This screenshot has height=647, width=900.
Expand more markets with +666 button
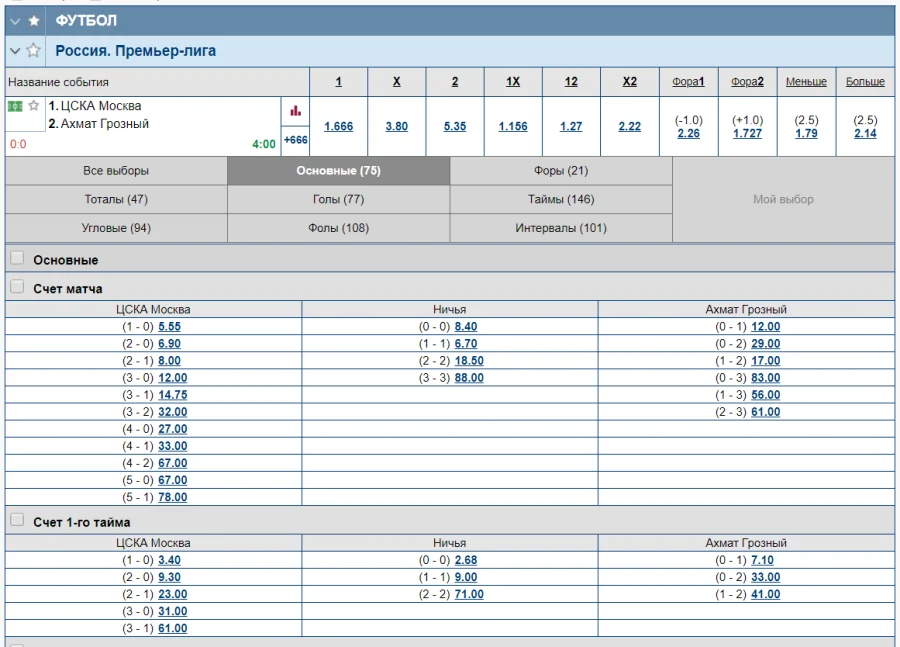coord(295,141)
